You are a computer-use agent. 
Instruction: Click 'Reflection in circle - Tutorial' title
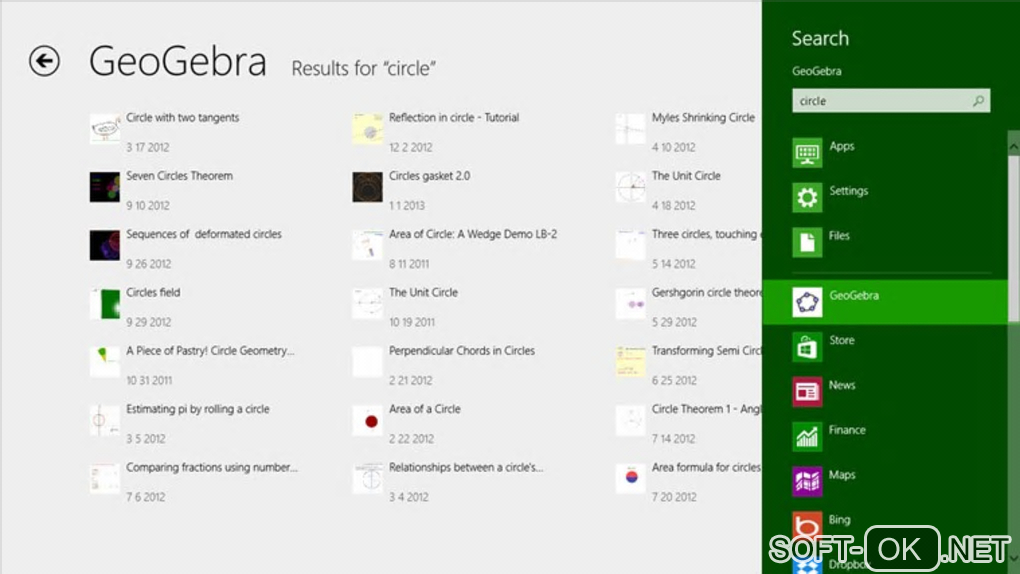point(454,118)
